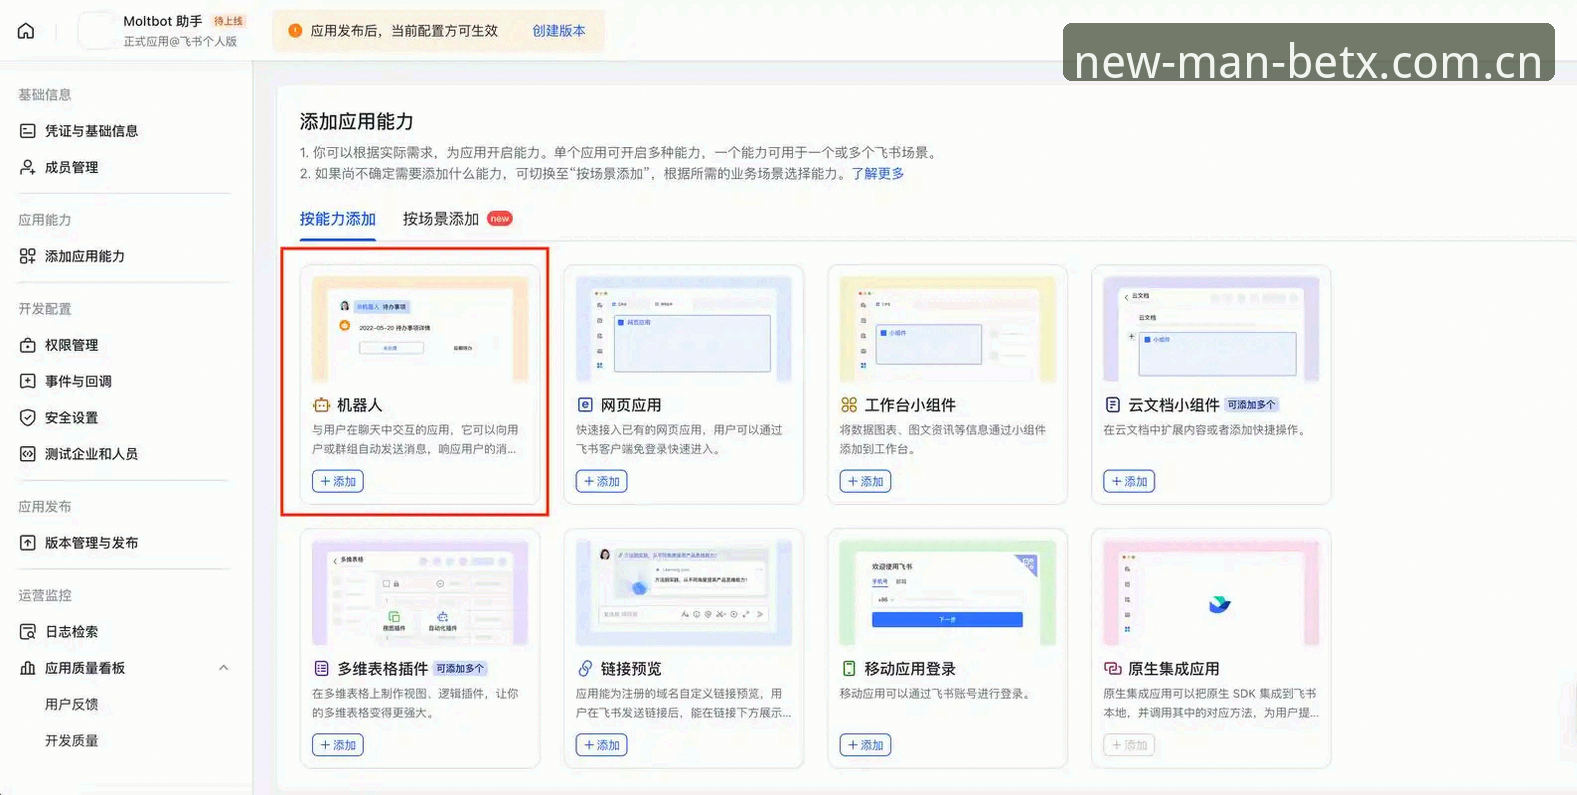Click the 添加应用能力 page heading
1577x795 pixels.
(x=357, y=122)
